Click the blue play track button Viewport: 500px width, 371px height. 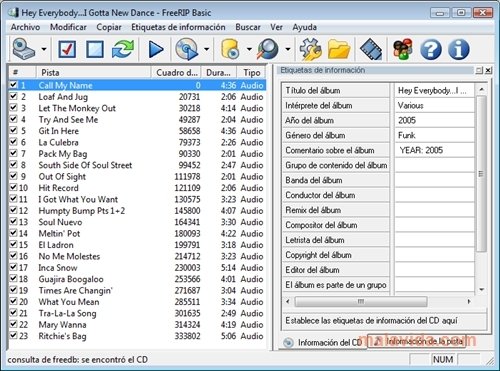point(156,49)
